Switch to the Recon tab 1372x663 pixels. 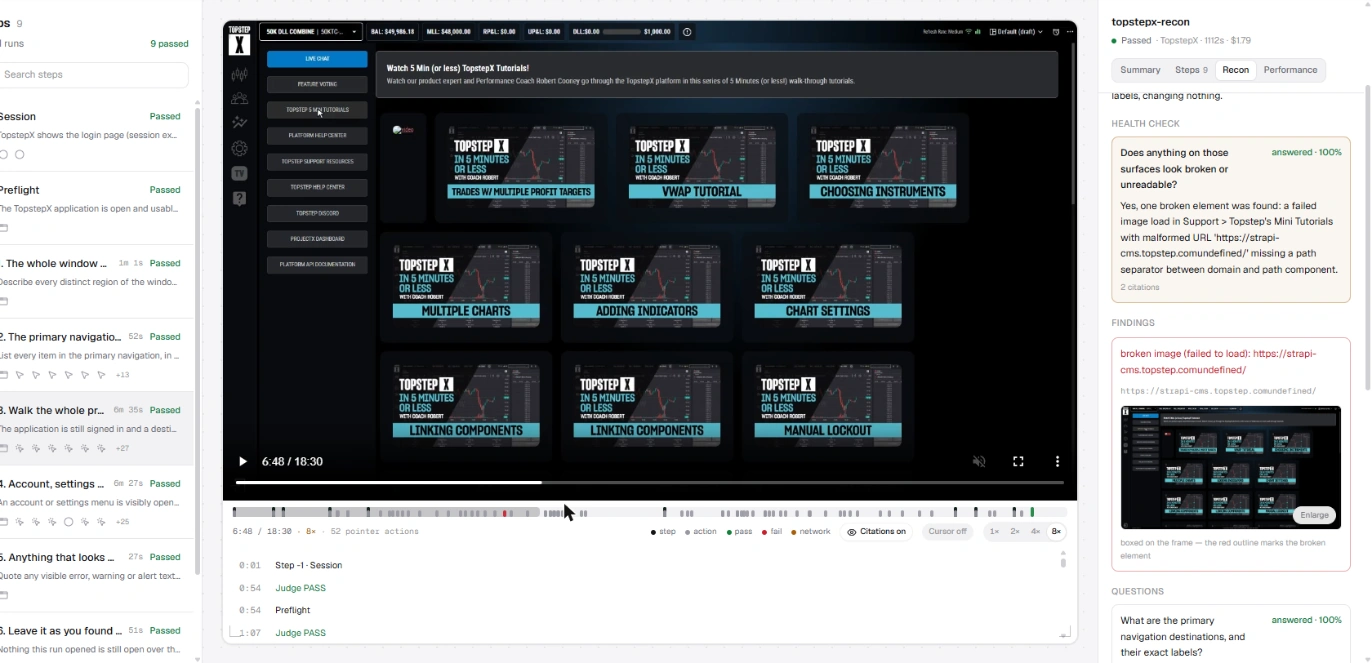tap(1235, 70)
